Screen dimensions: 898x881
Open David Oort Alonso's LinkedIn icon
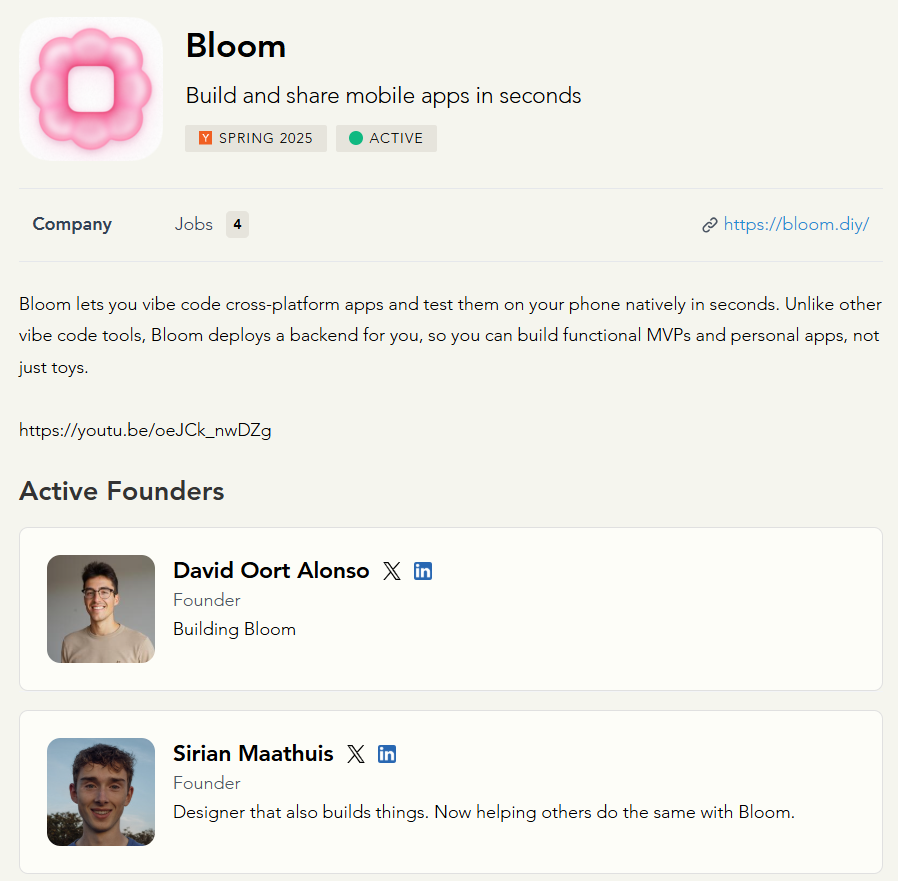tap(423, 571)
